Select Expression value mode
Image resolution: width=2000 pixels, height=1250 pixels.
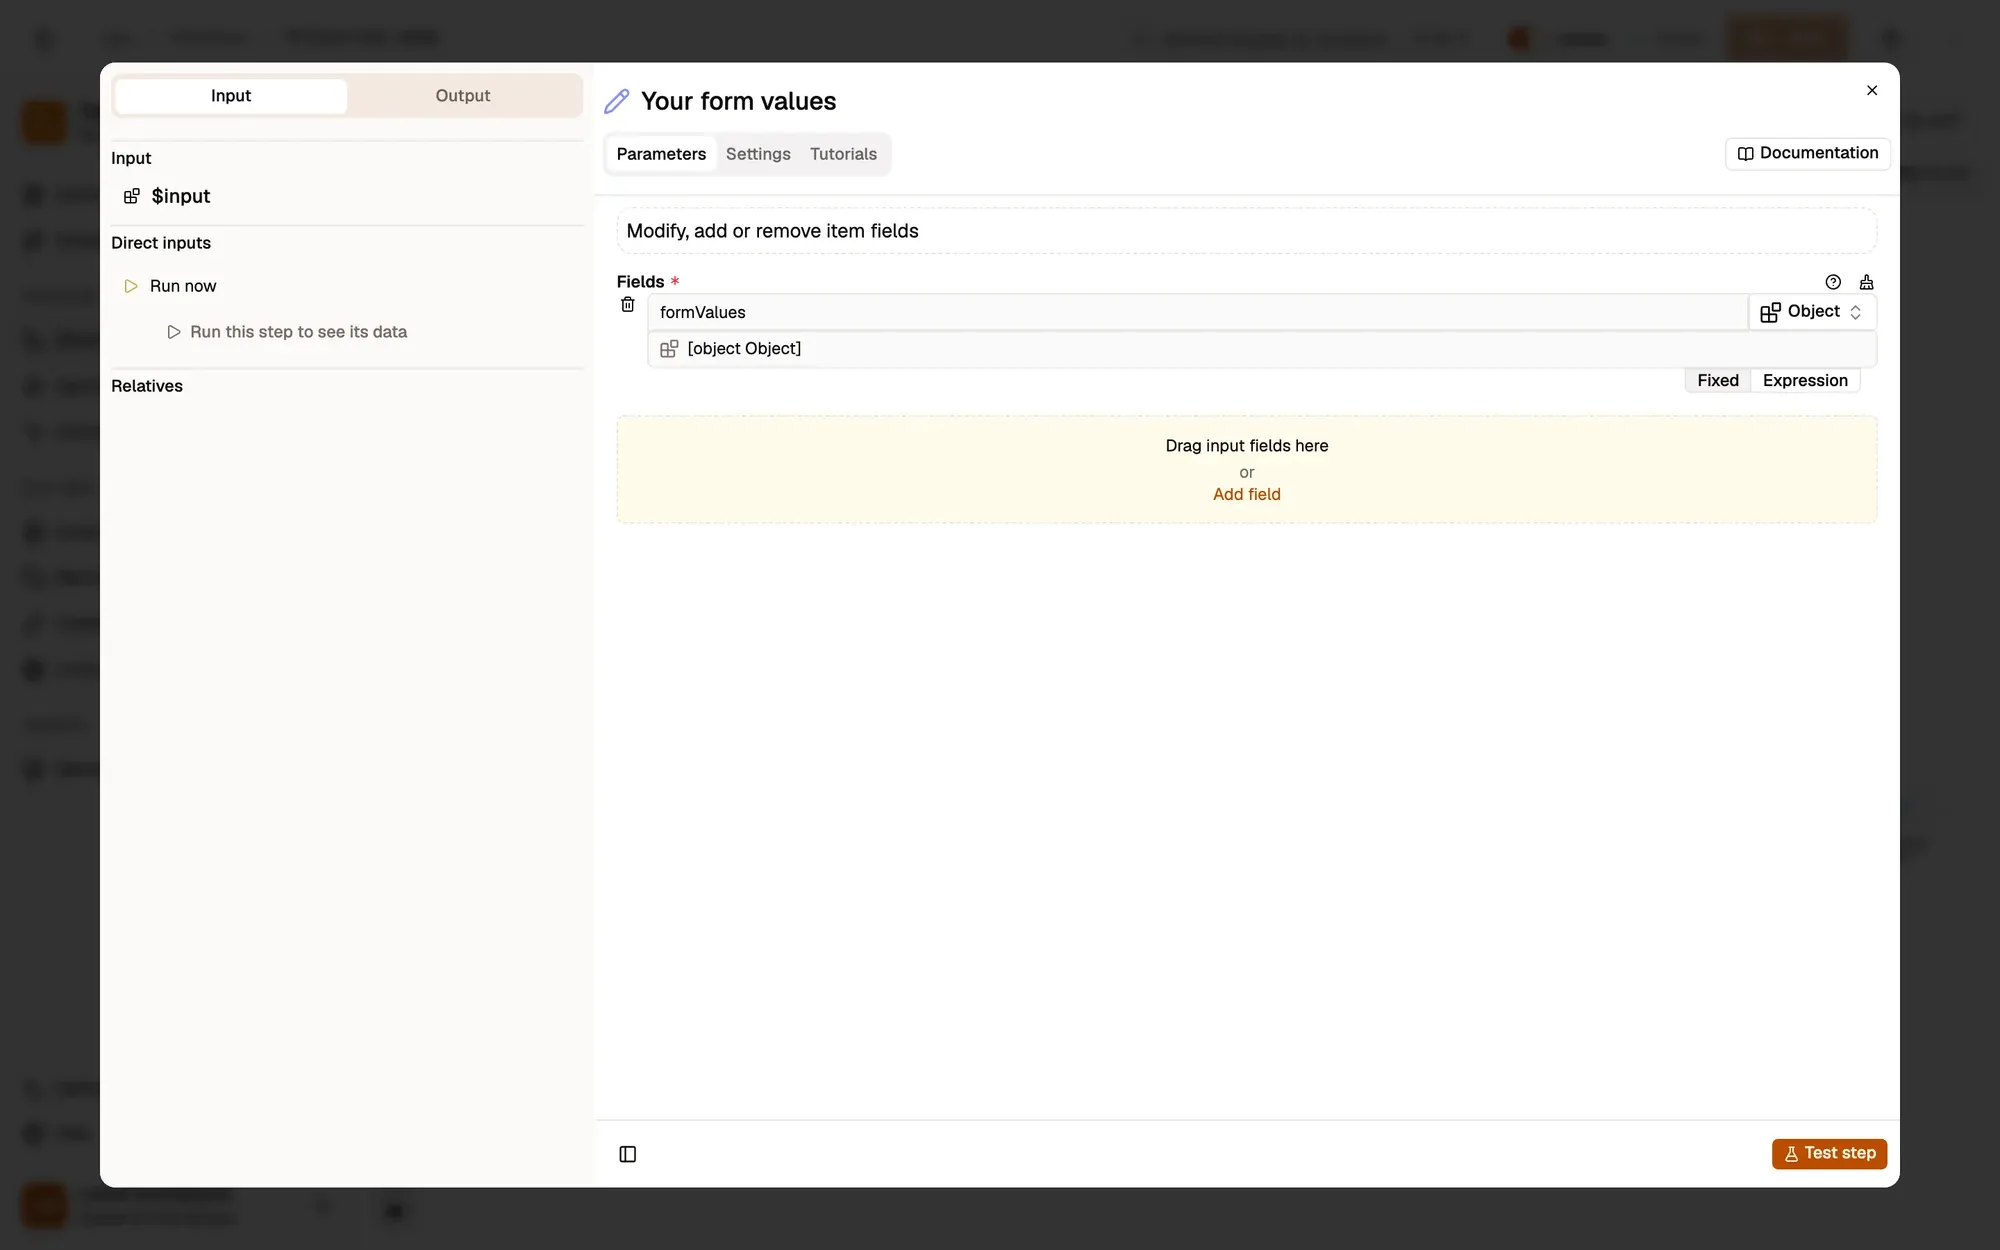tap(1805, 380)
